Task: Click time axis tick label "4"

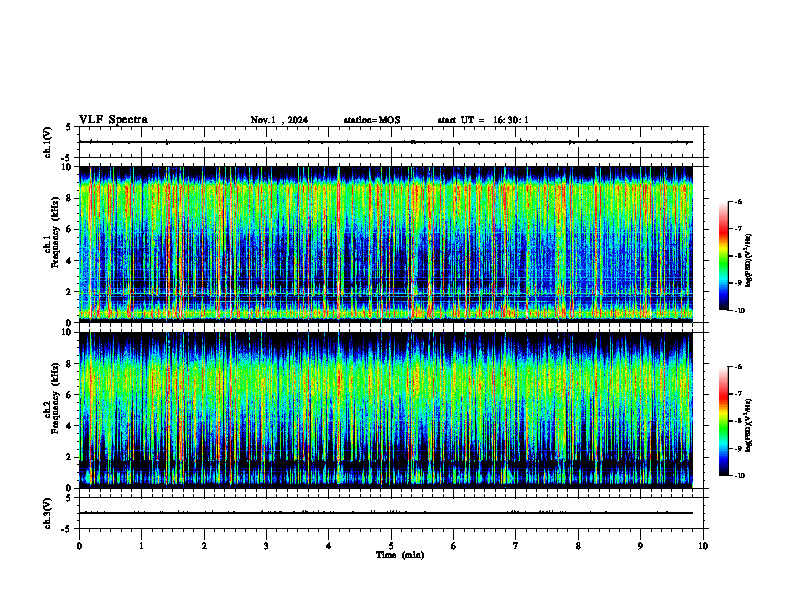Action: (328, 546)
